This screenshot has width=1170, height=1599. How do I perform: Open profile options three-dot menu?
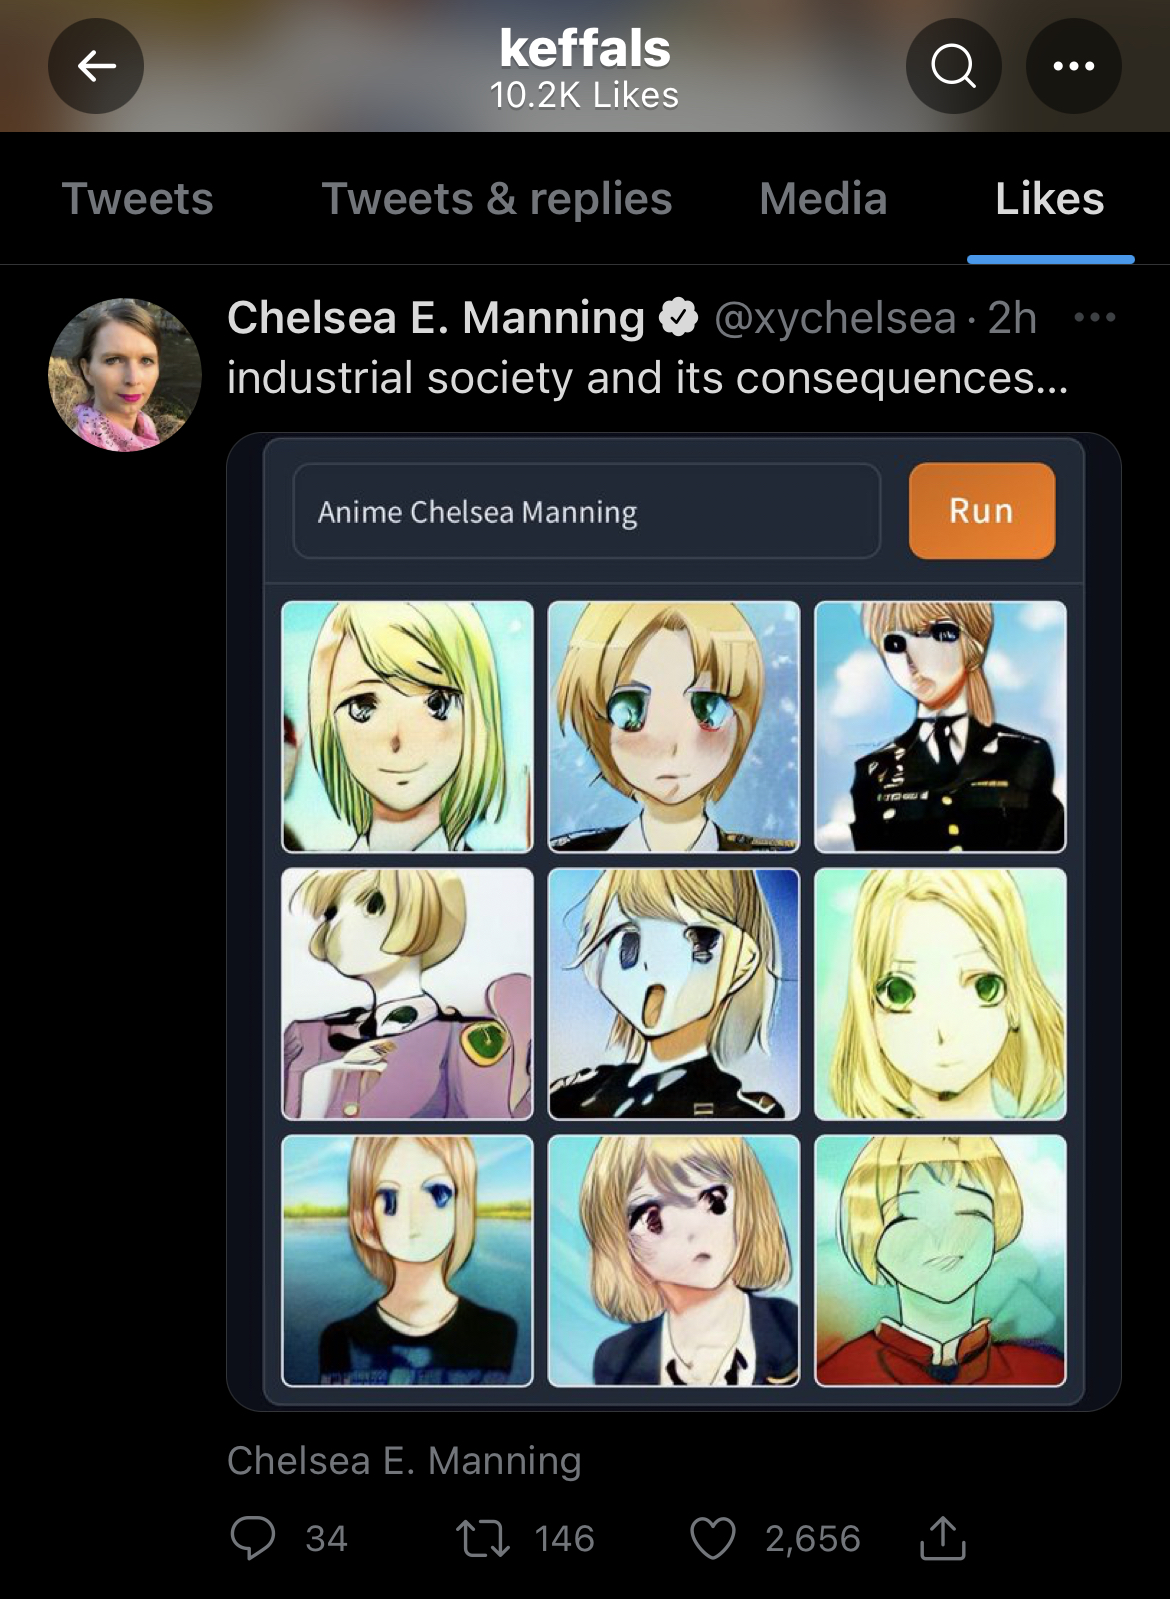(1073, 66)
